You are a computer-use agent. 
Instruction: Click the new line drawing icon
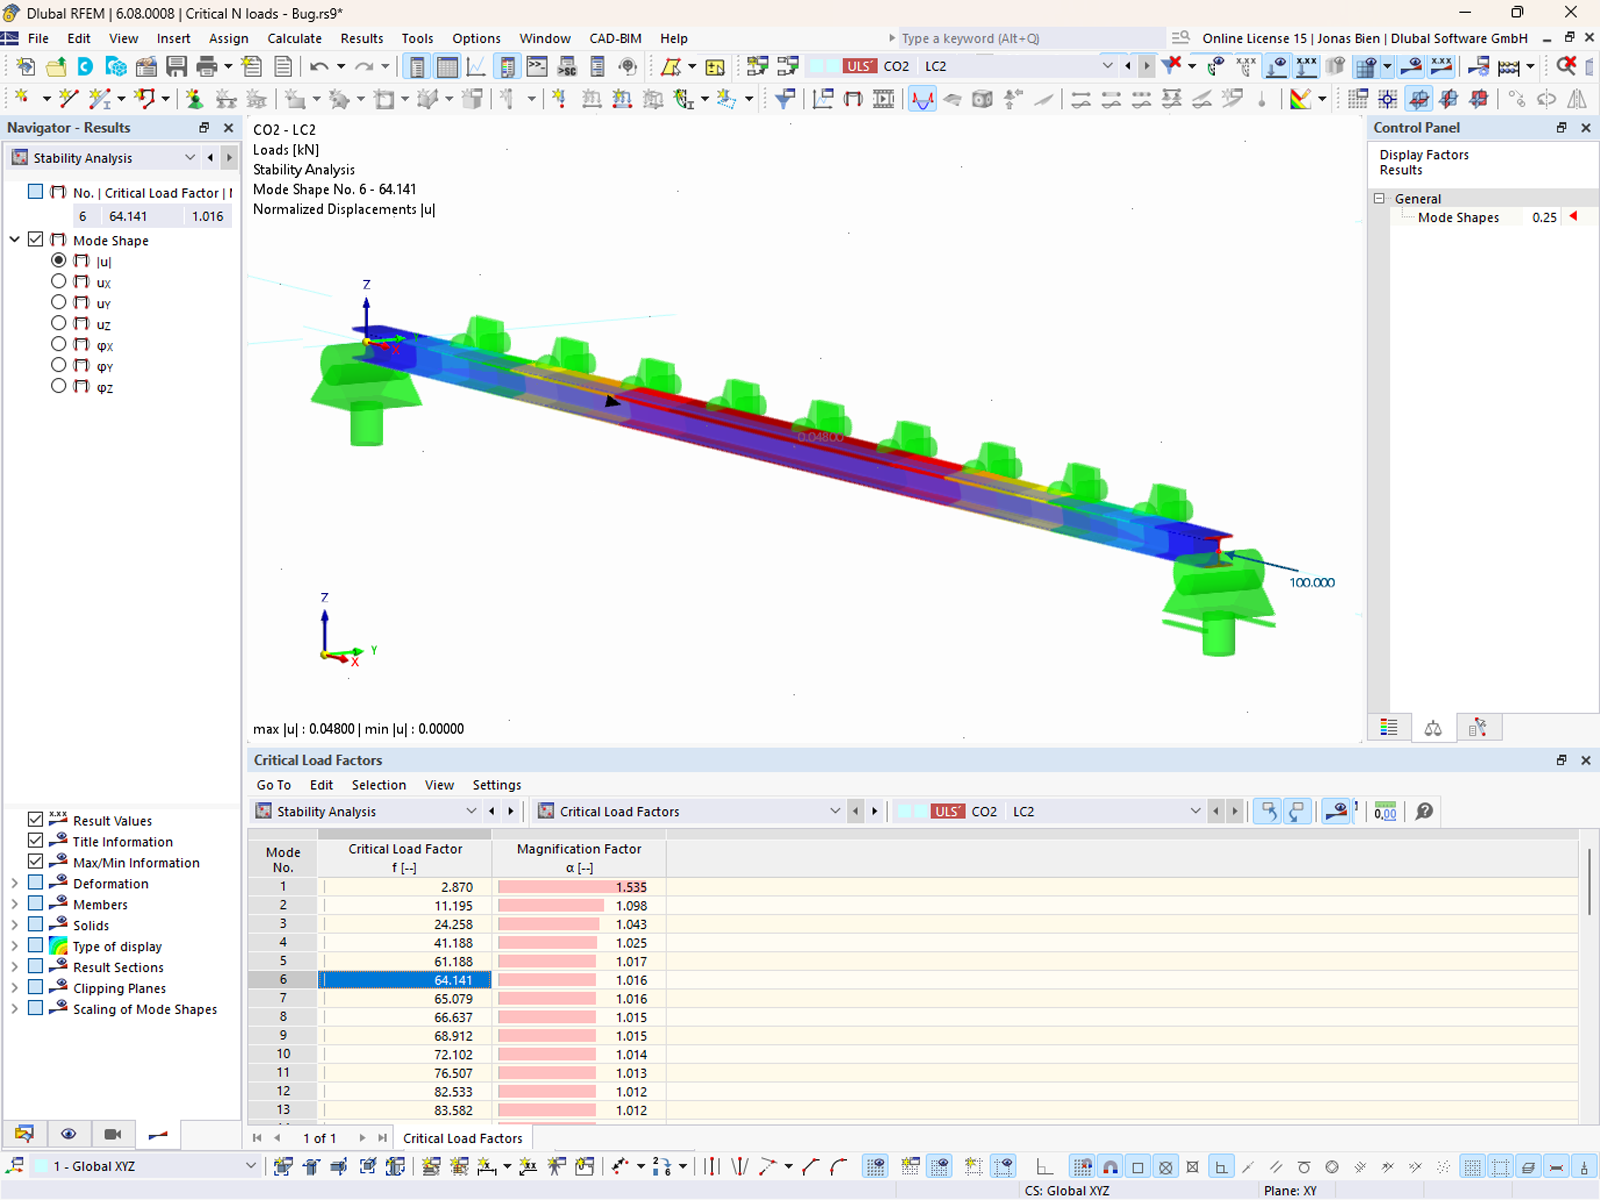(x=68, y=99)
